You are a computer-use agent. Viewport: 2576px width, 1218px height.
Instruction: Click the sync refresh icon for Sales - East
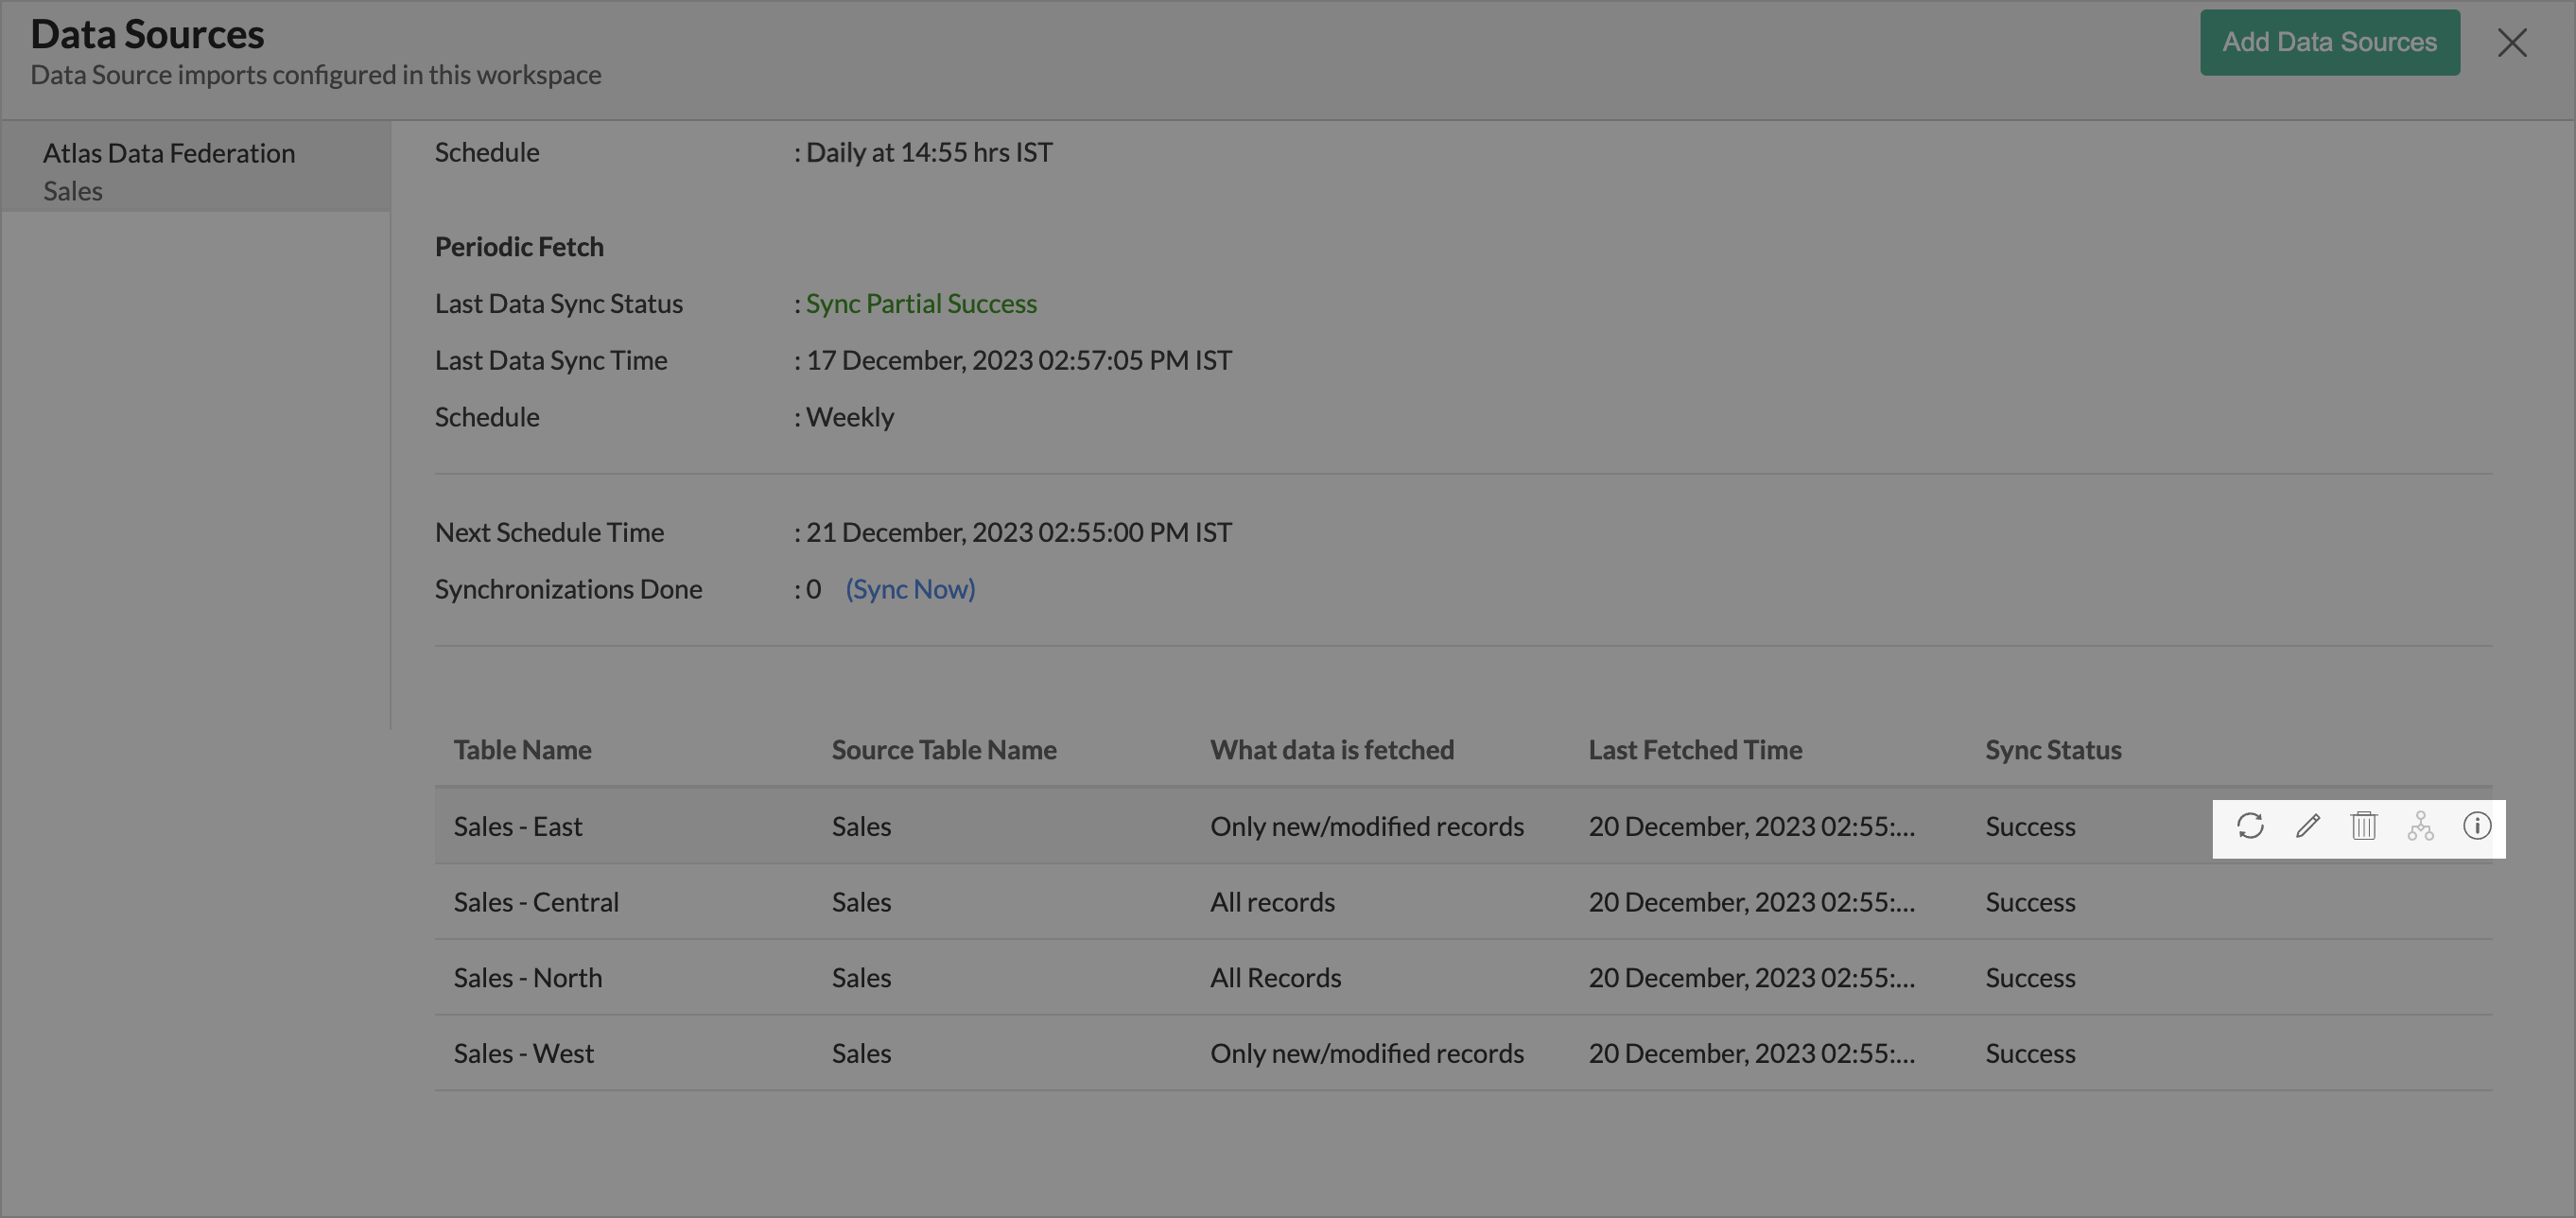(2250, 826)
